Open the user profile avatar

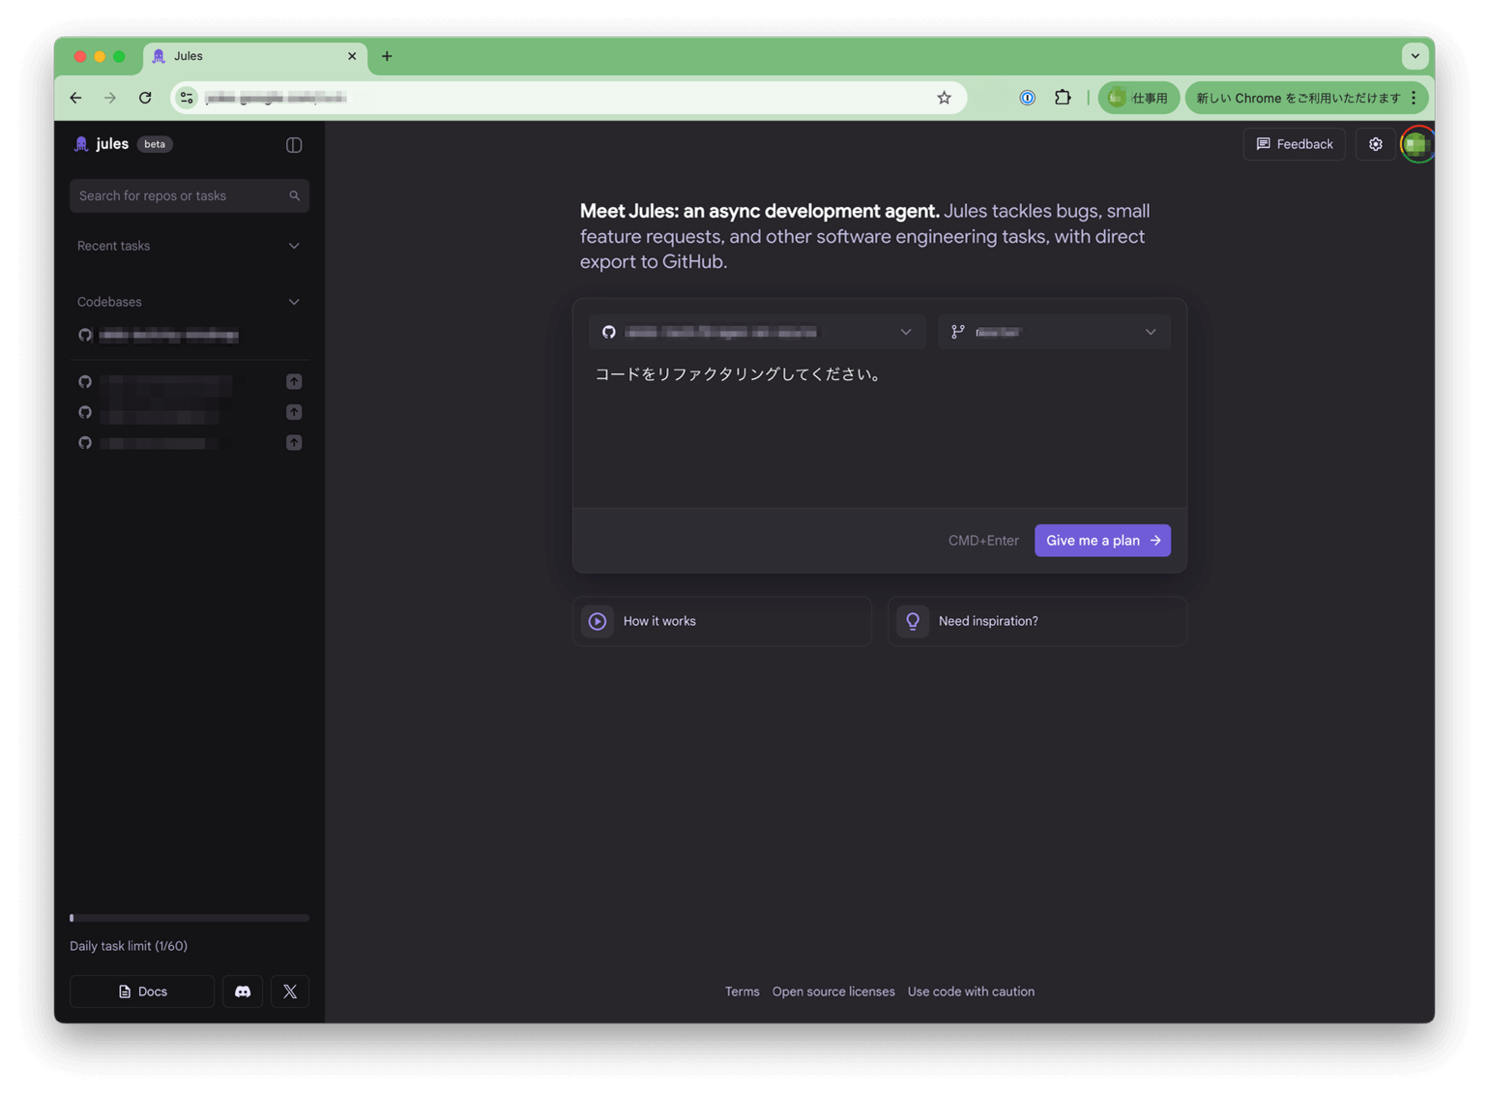point(1416,145)
